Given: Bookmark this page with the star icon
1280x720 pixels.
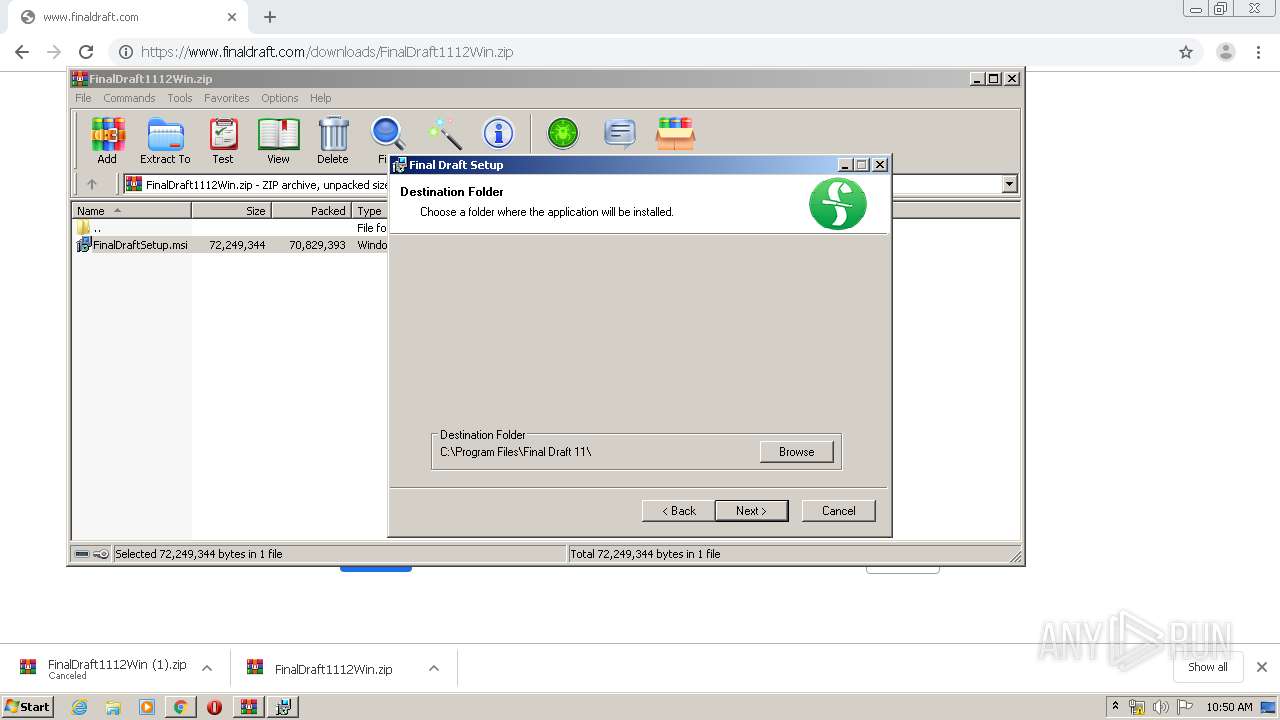Looking at the screenshot, I should tap(1186, 52).
